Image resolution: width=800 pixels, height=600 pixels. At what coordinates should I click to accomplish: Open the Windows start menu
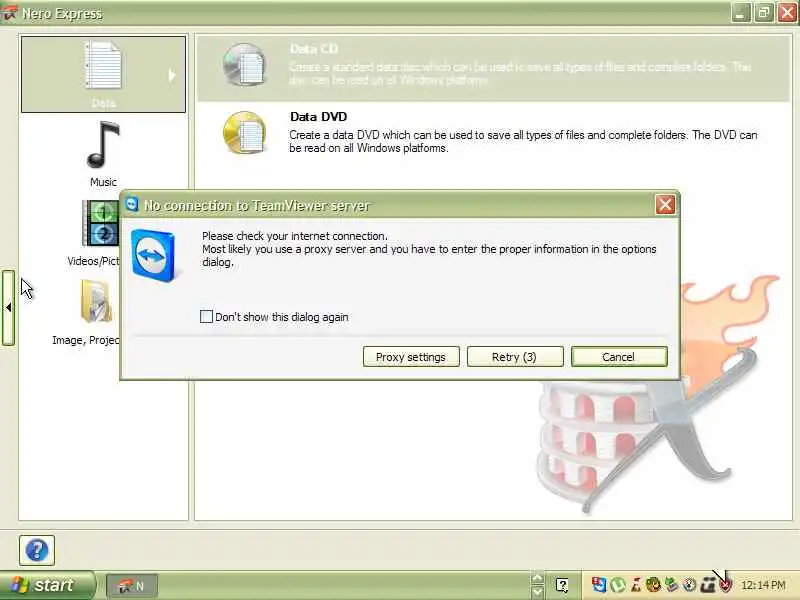pyautogui.click(x=47, y=585)
